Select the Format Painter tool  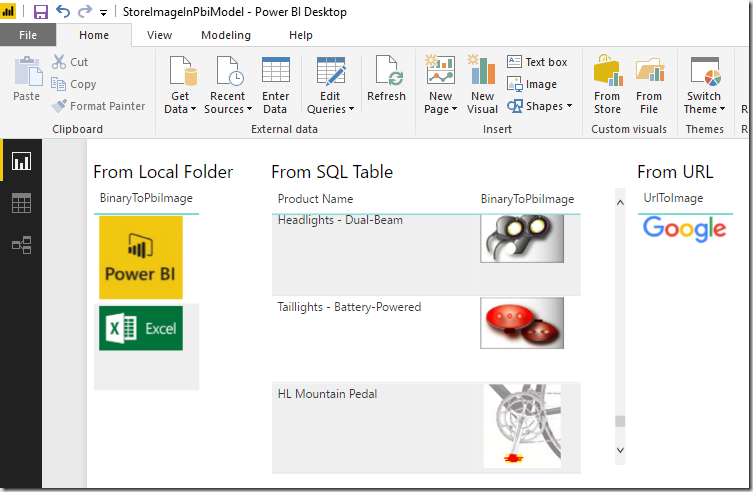click(x=98, y=106)
